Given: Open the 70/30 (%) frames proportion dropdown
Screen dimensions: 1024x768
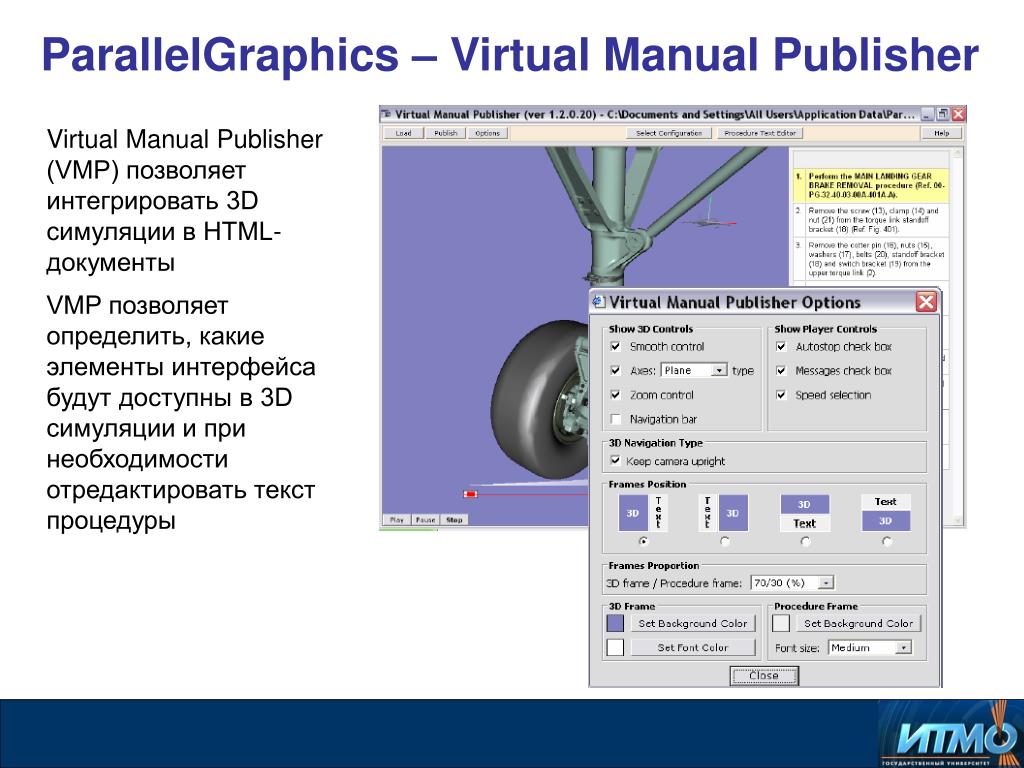Looking at the screenshot, I should [x=792, y=583].
